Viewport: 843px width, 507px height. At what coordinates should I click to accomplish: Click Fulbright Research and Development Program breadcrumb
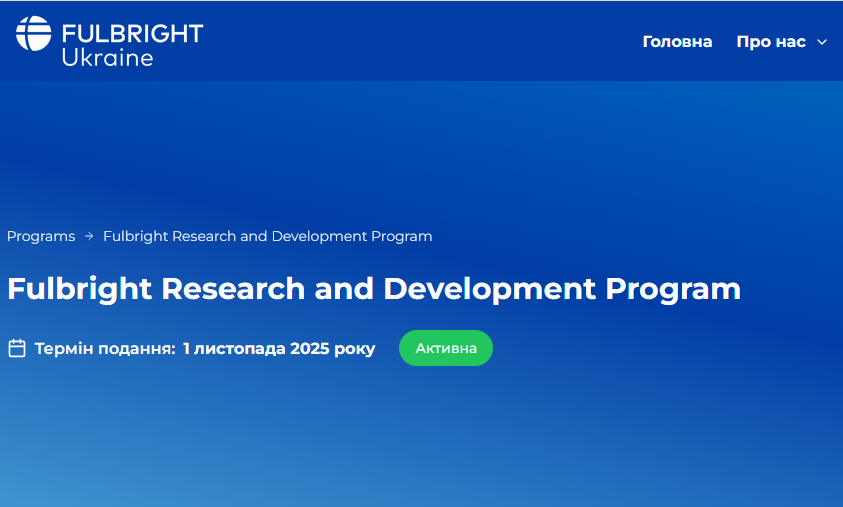pyautogui.click(x=267, y=237)
